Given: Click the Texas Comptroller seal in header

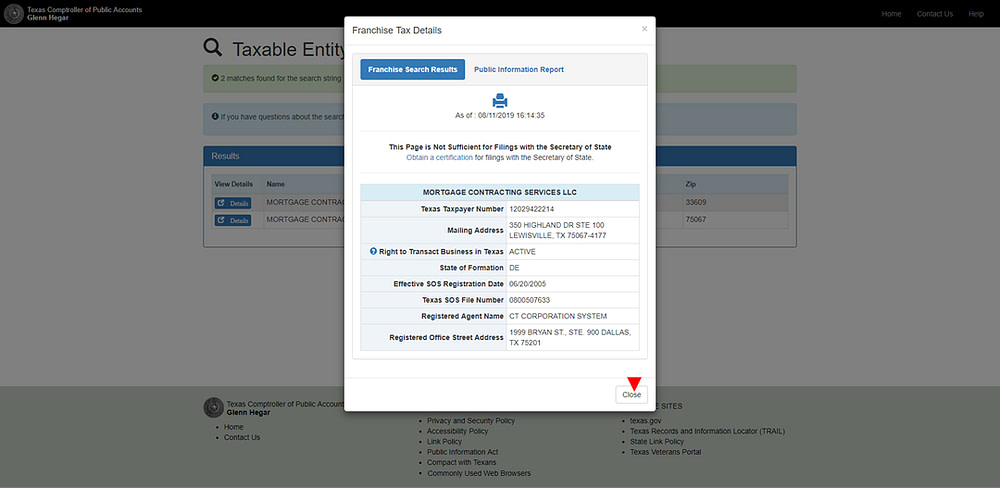Looking at the screenshot, I should (14, 13).
